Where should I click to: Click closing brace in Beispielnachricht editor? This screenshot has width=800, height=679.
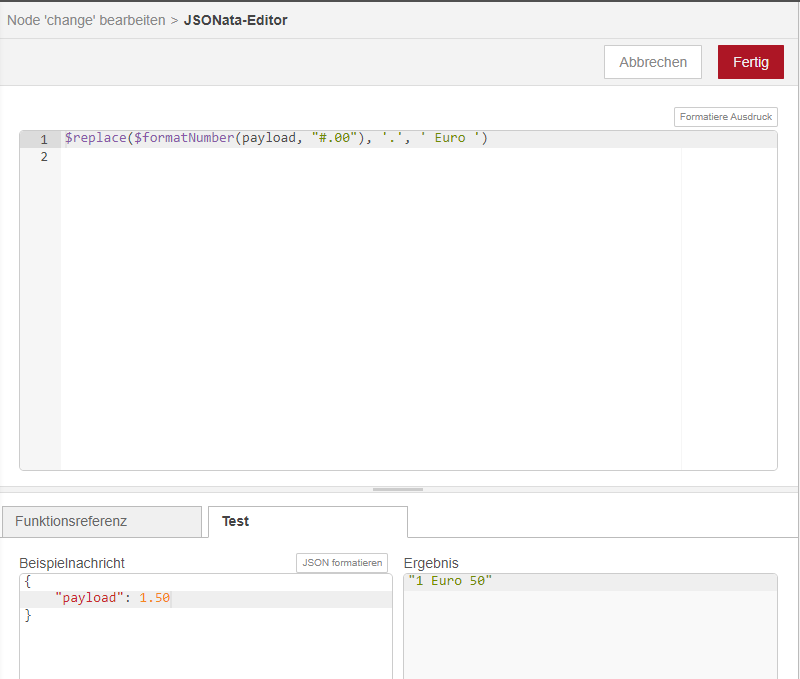[28, 616]
